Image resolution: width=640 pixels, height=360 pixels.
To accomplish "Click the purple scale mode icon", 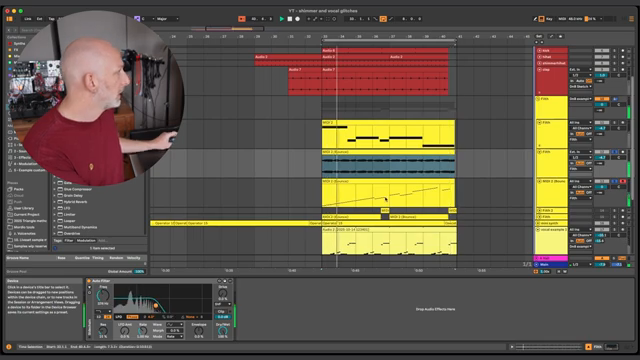I will click(x=137, y=19).
